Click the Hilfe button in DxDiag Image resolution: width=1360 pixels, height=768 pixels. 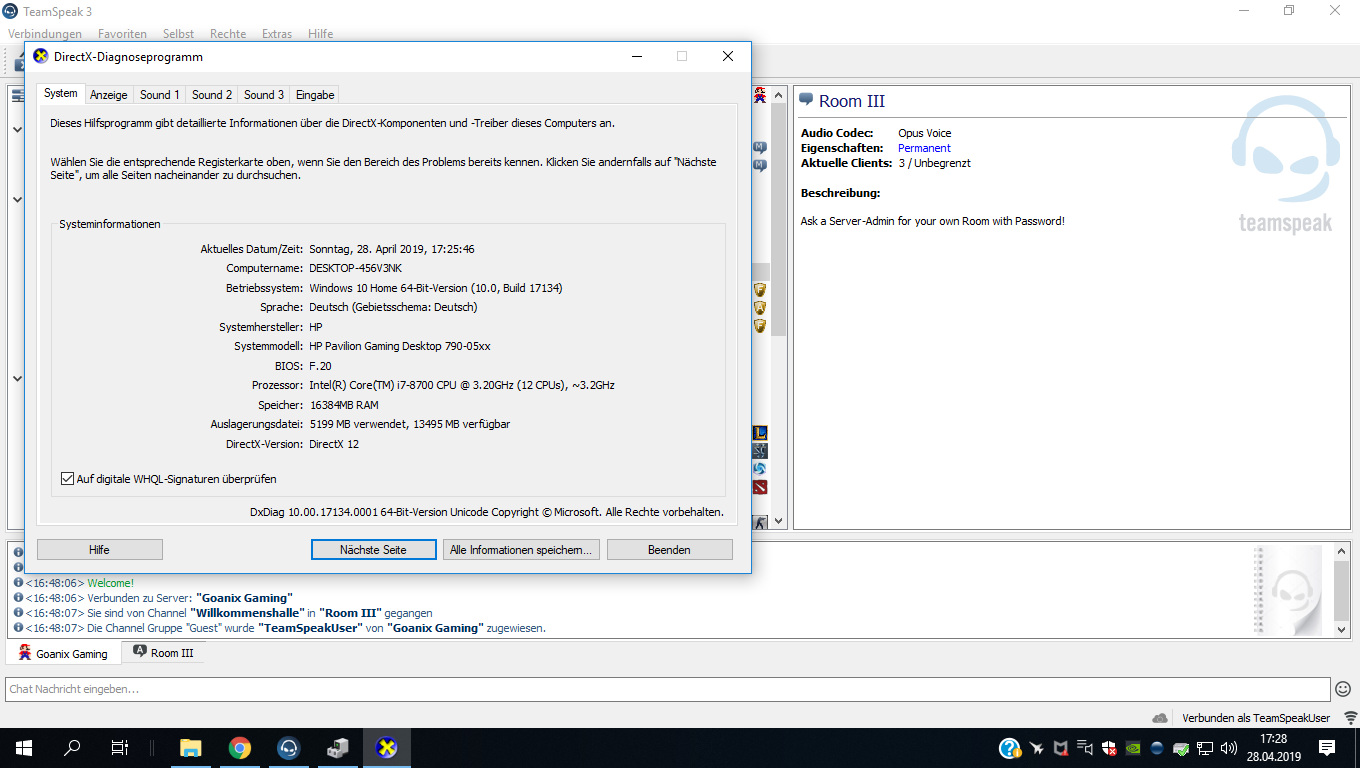pyautogui.click(x=100, y=550)
